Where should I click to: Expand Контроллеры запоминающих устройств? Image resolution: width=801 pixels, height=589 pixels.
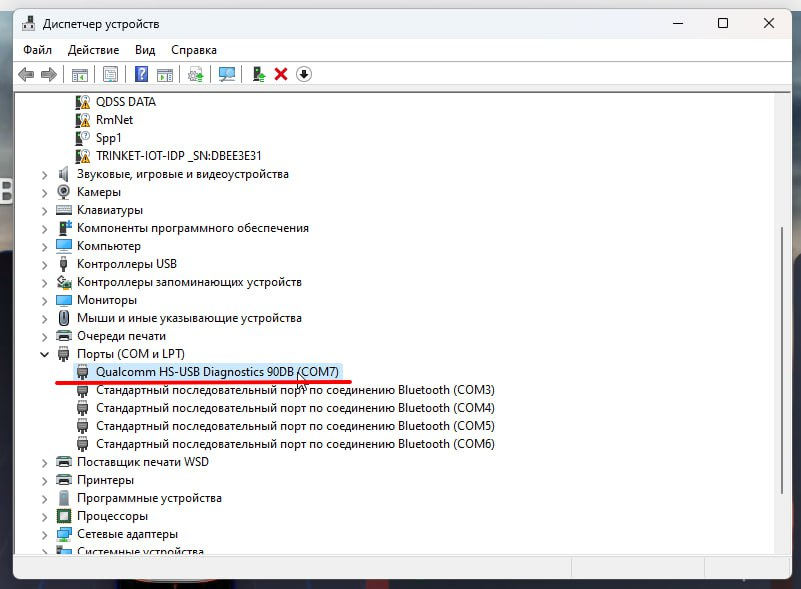tap(44, 283)
